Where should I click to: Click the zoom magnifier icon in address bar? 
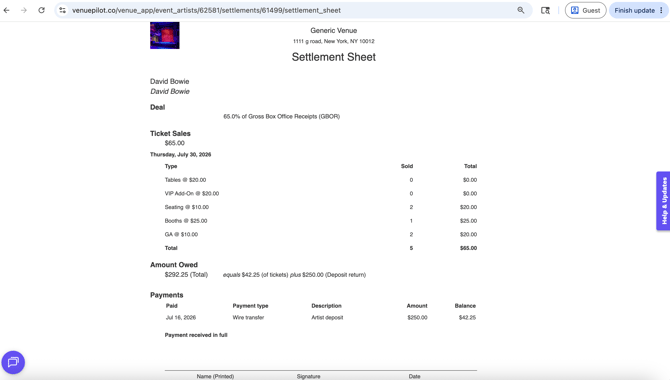click(520, 10)
